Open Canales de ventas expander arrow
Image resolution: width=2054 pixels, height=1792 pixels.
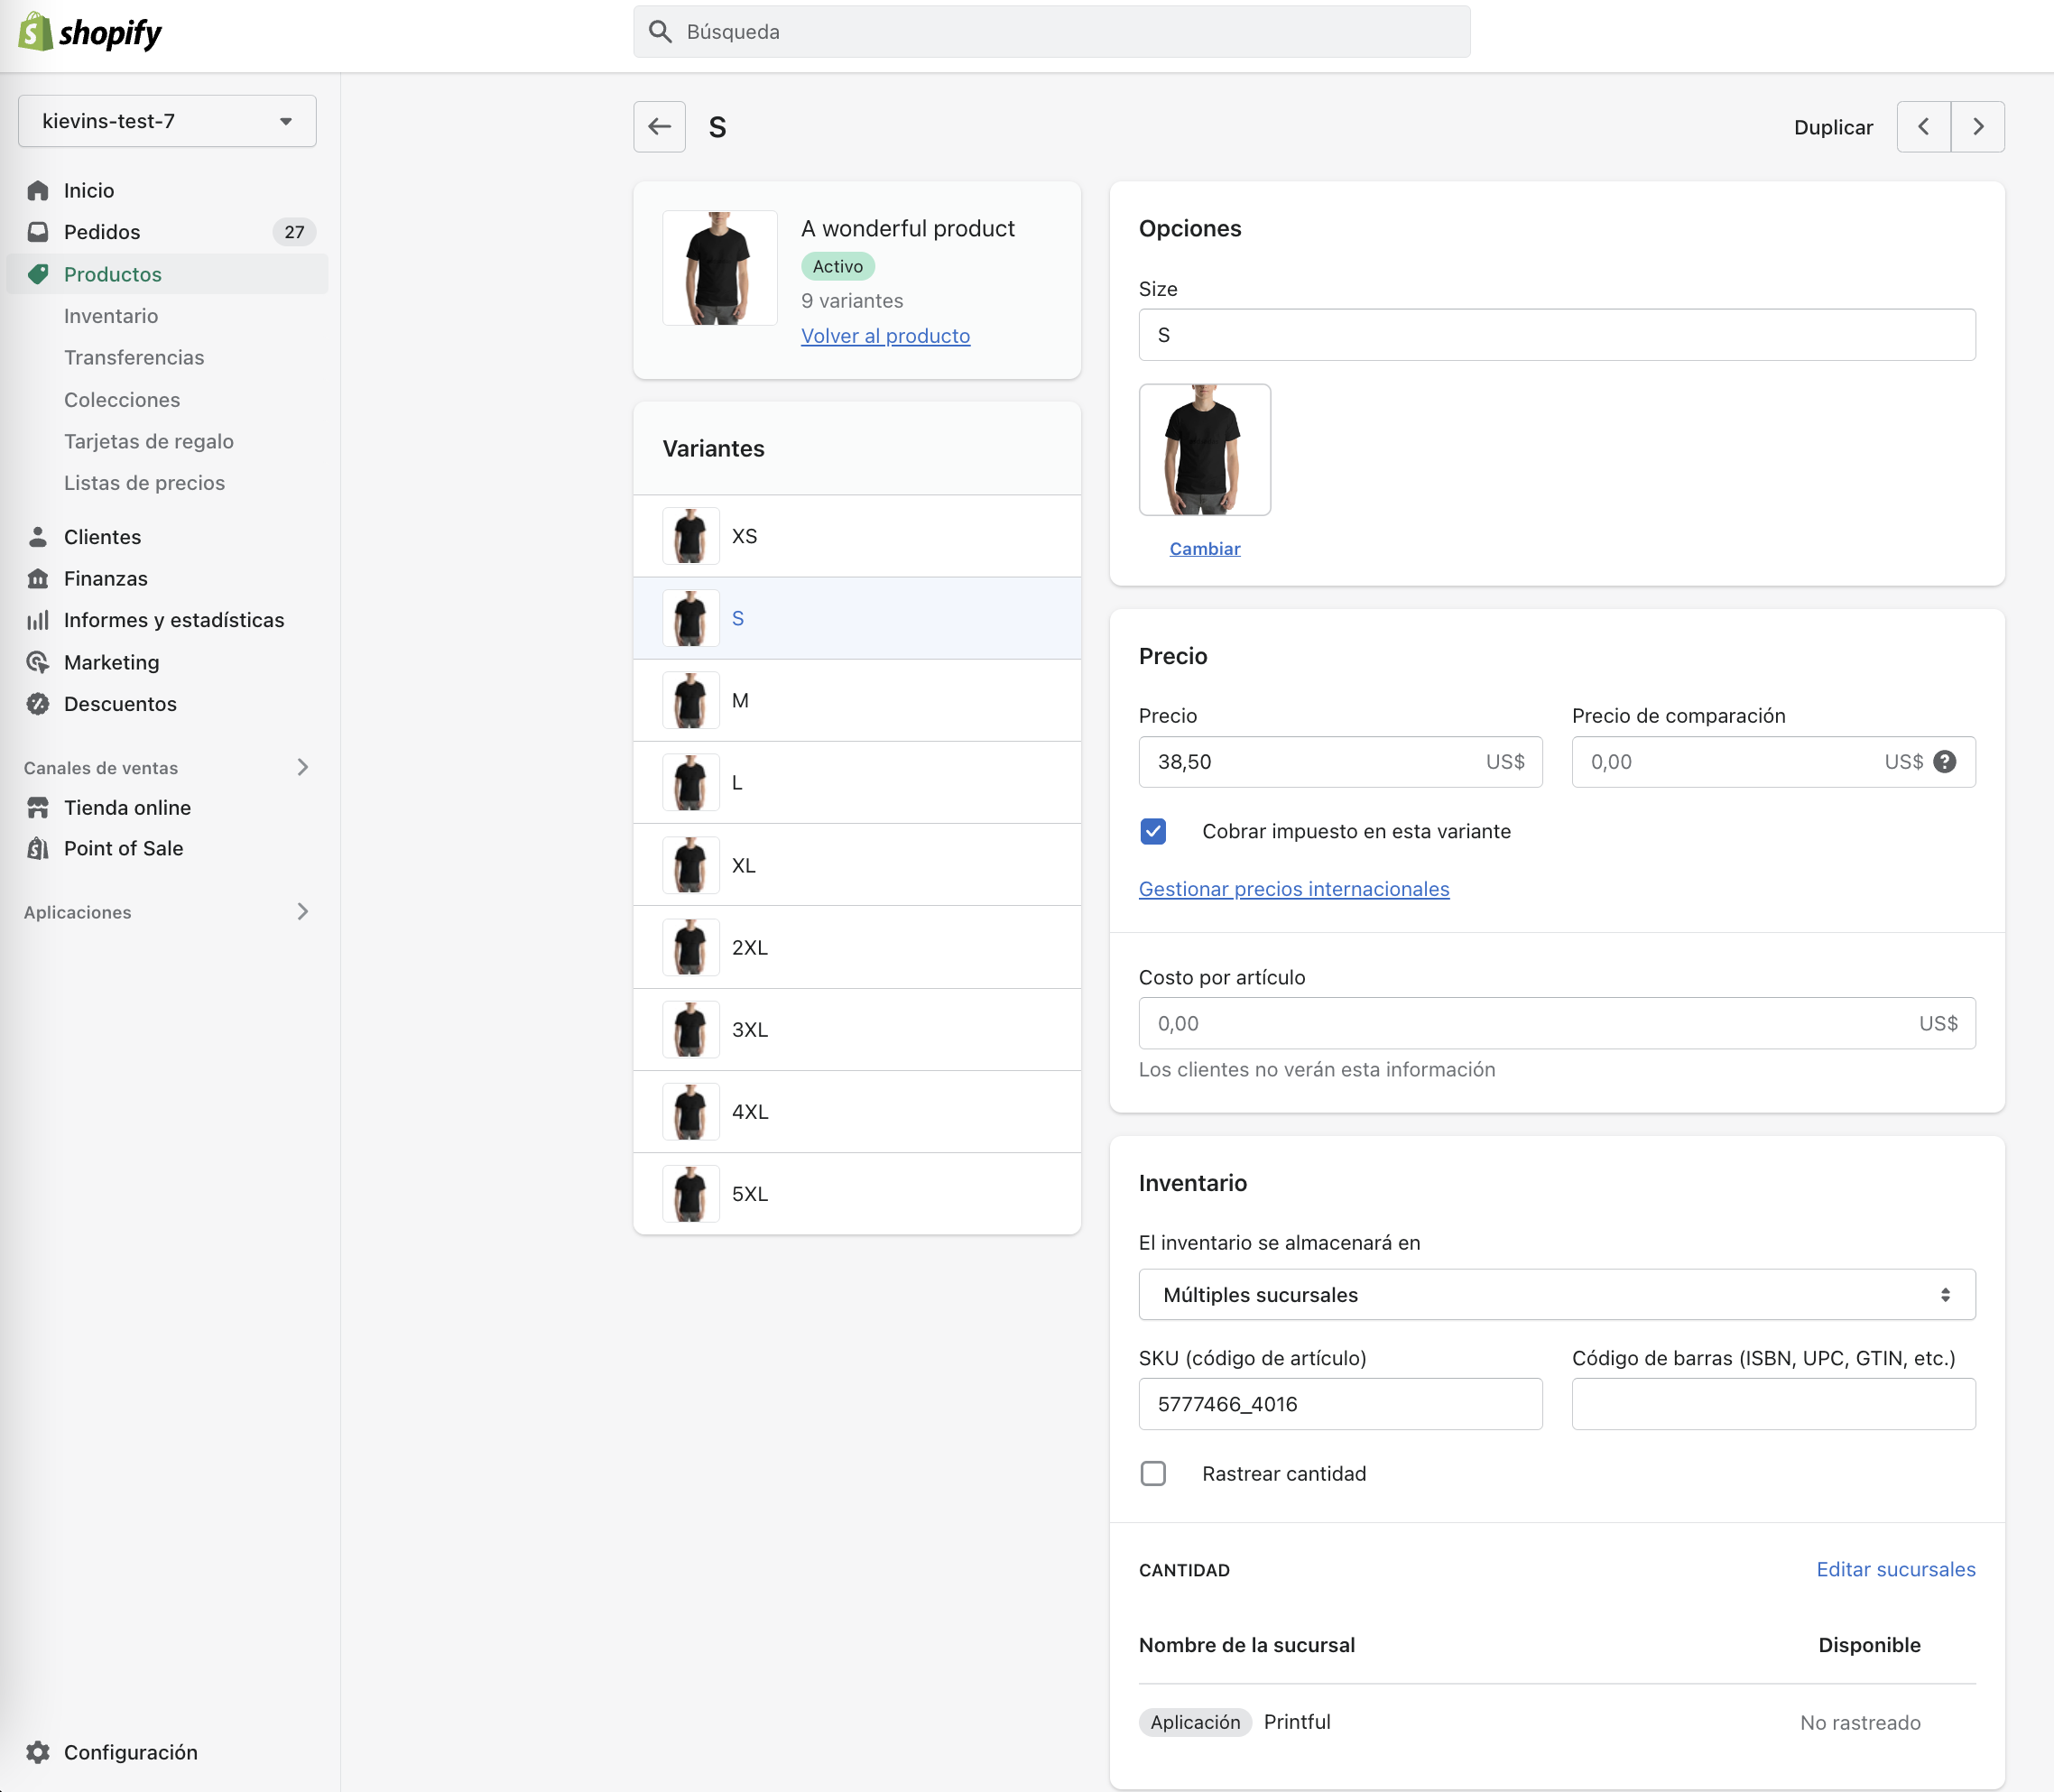tap(302, 767)
